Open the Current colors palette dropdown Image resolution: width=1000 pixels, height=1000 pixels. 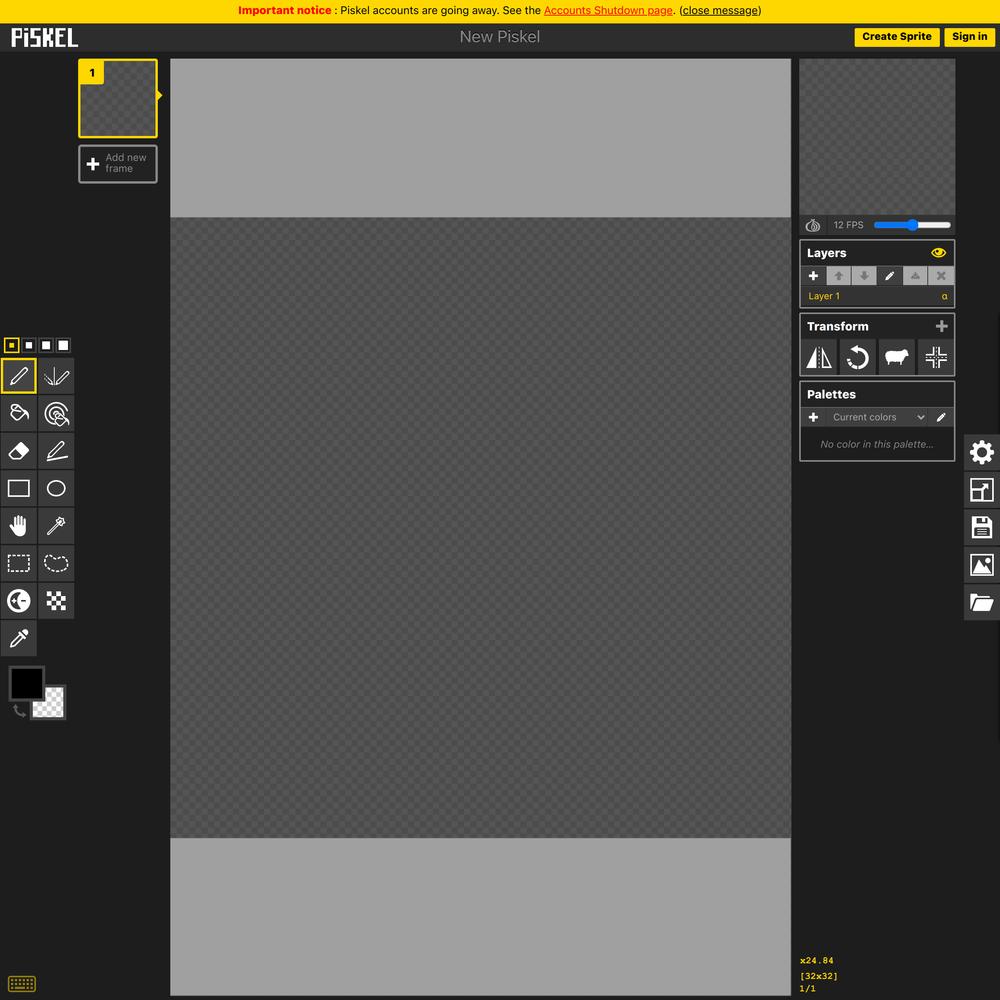point(877,417)
